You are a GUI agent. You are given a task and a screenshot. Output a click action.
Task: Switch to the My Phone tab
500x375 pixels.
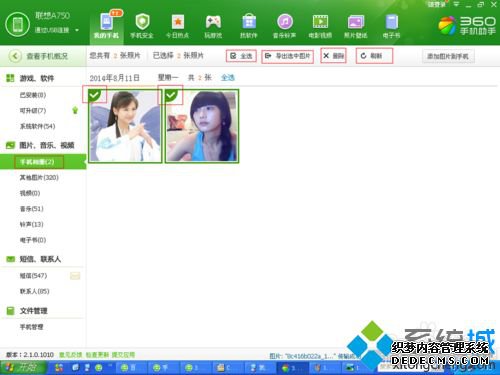[x=106, y=25]
